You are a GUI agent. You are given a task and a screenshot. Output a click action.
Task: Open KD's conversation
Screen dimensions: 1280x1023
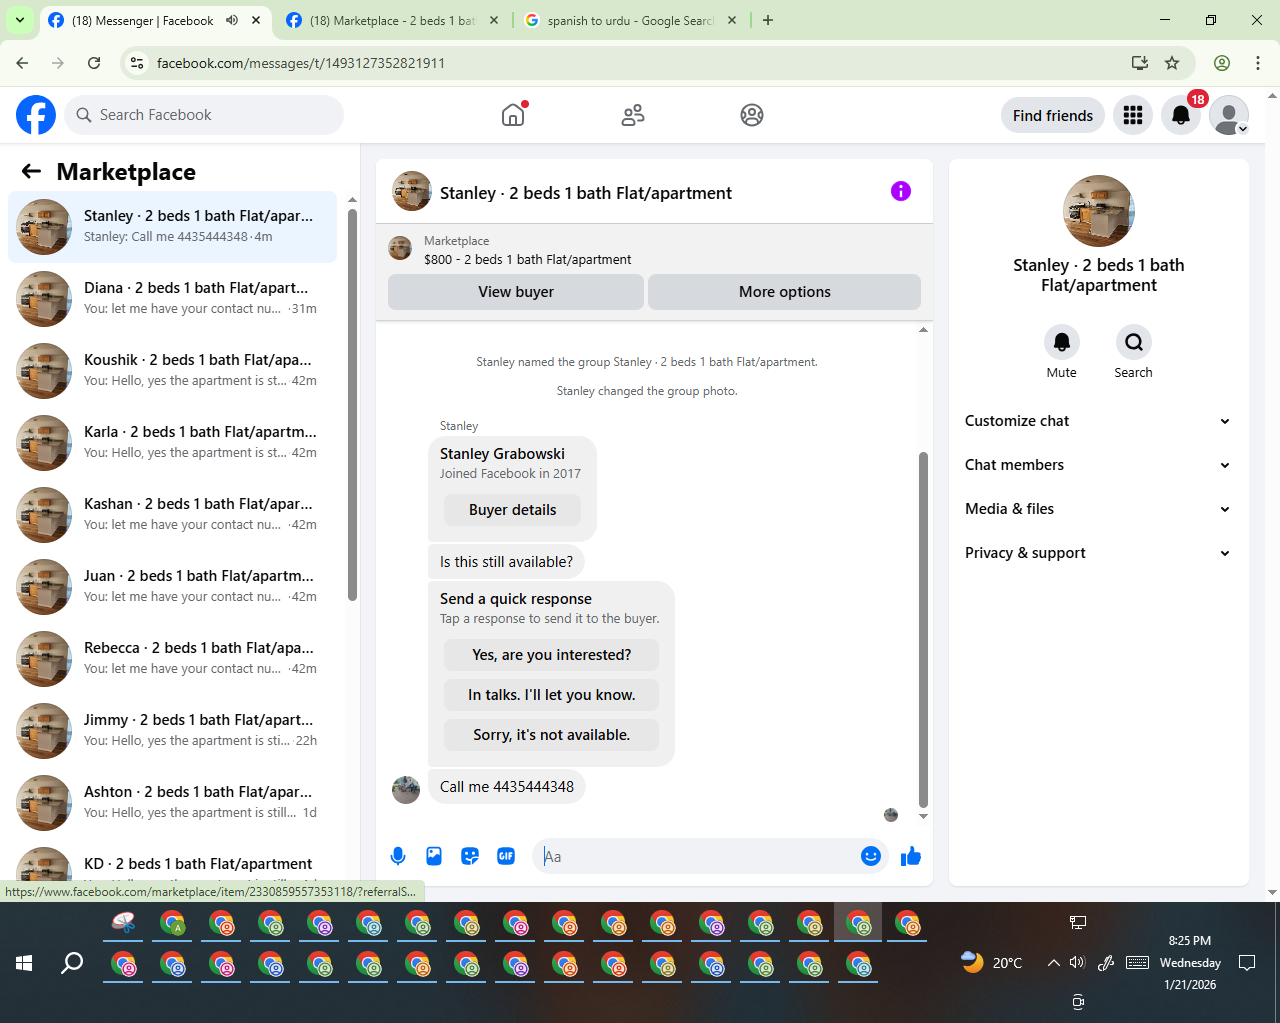point(172,863)
